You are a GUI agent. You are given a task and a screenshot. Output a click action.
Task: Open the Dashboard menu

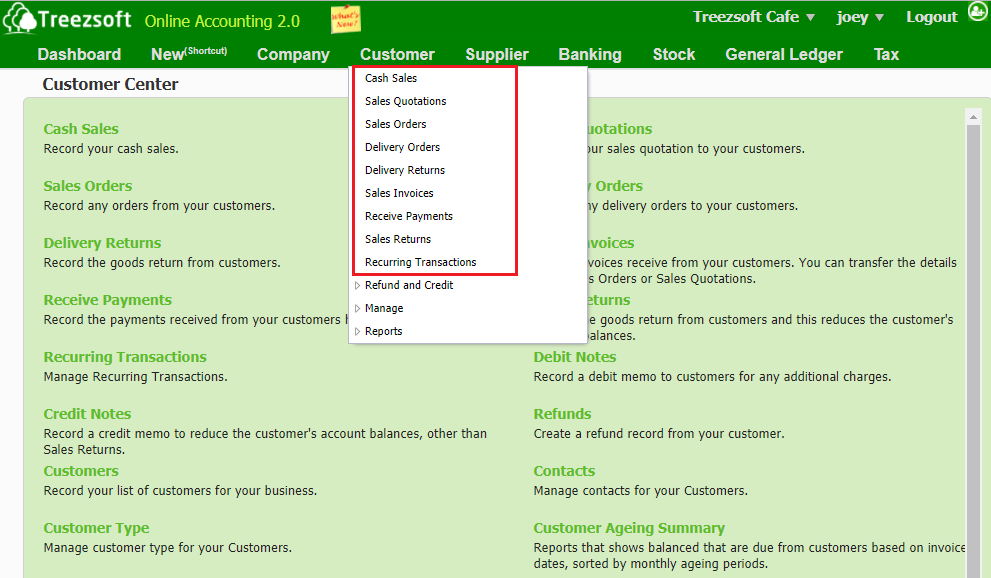click(79, 54)
